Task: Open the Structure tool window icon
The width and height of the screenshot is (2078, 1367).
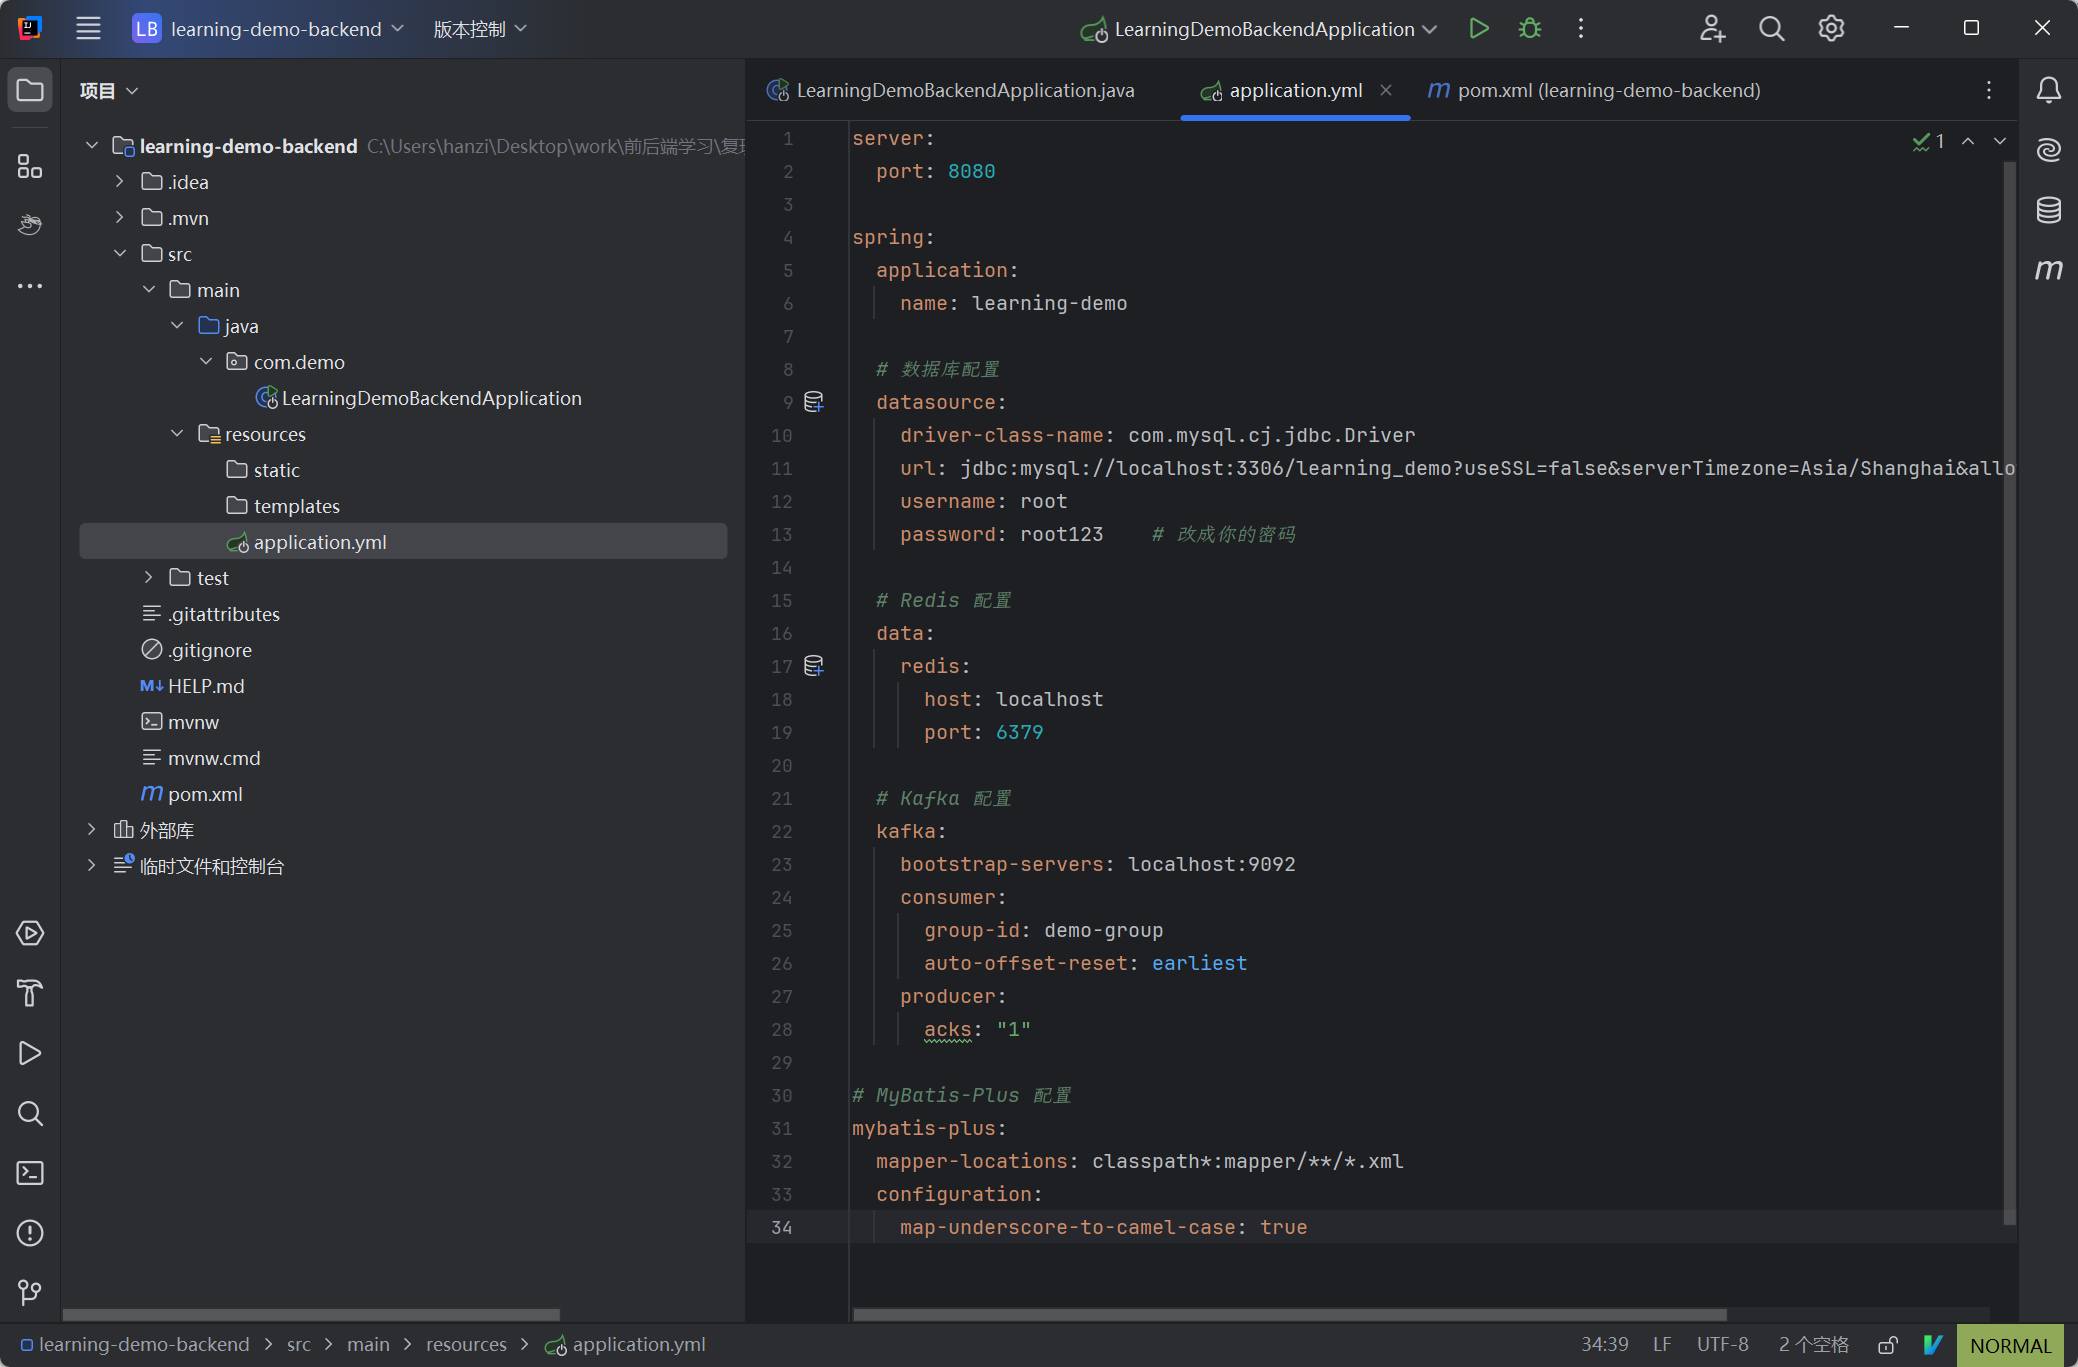Action: click(x=30, y=166)
